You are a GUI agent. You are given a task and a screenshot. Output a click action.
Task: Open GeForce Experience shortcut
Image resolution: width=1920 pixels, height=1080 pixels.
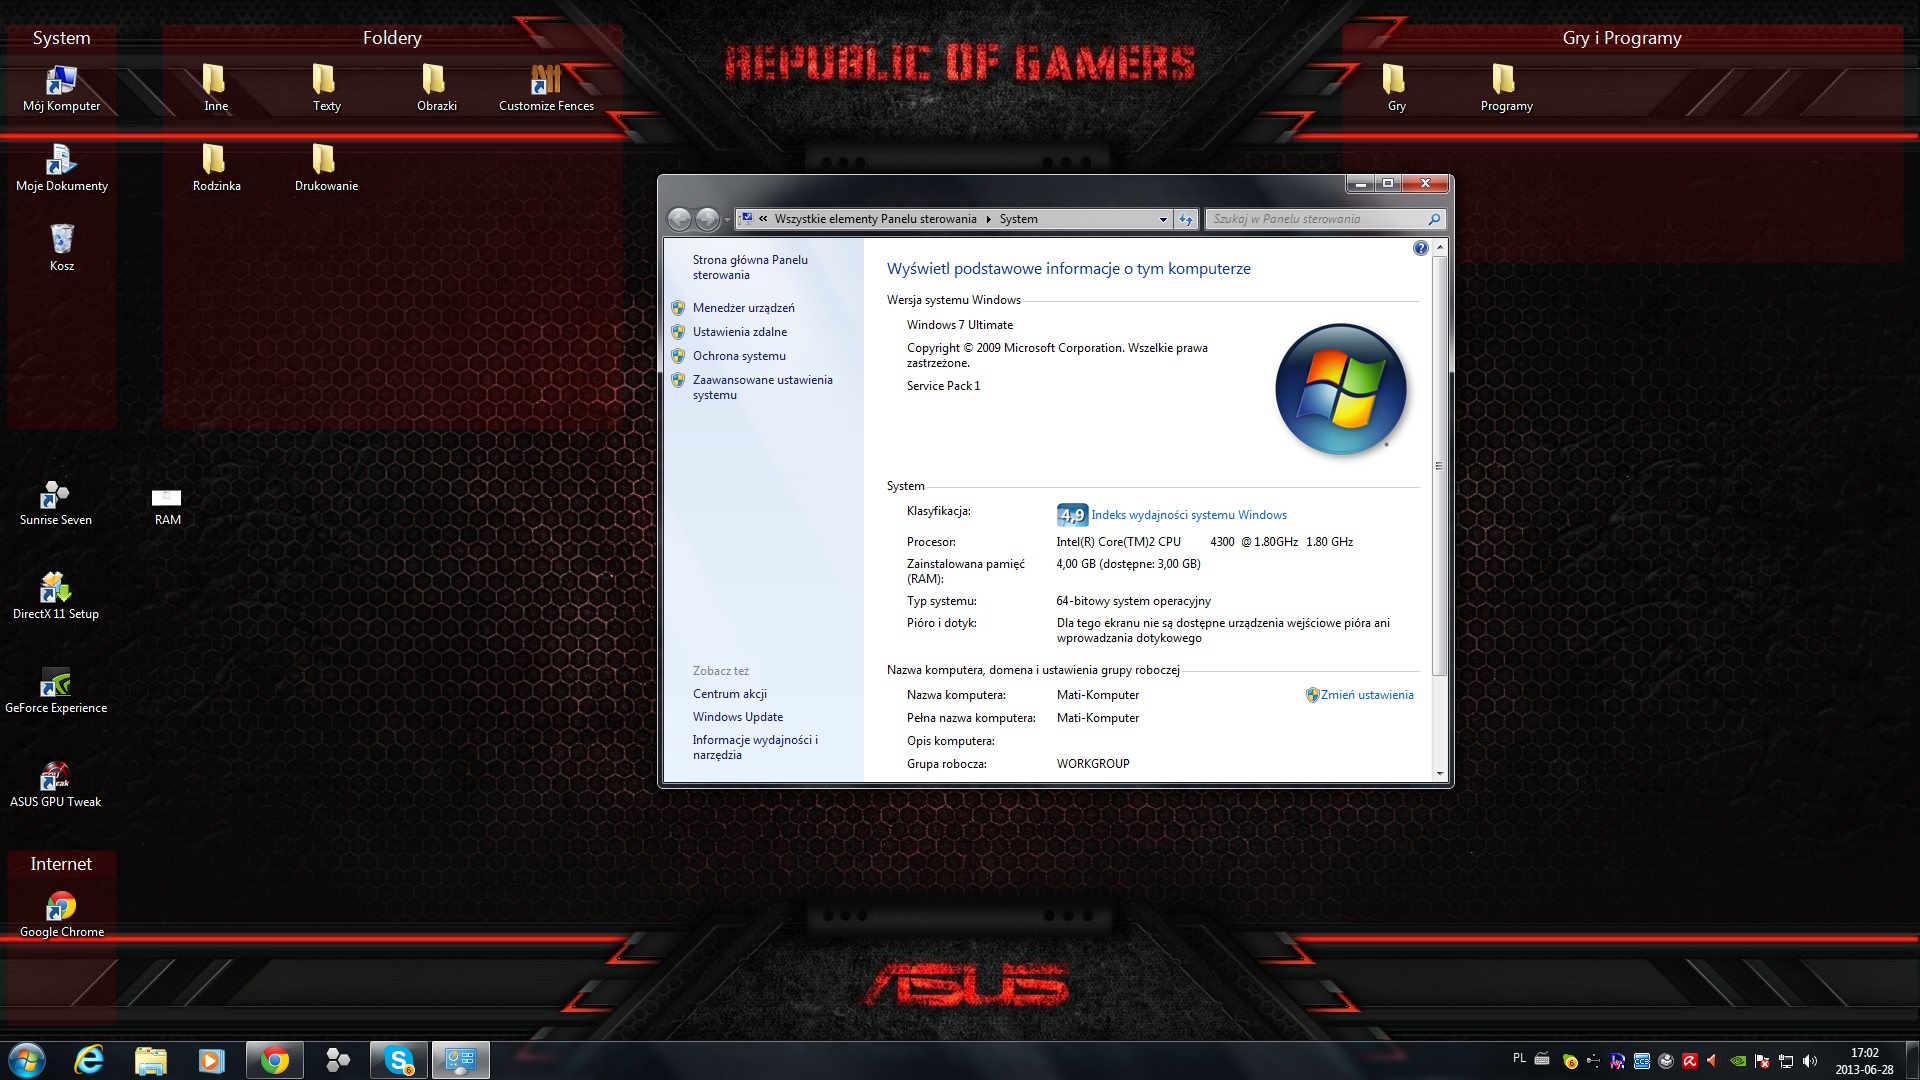[x=55, y=691]
